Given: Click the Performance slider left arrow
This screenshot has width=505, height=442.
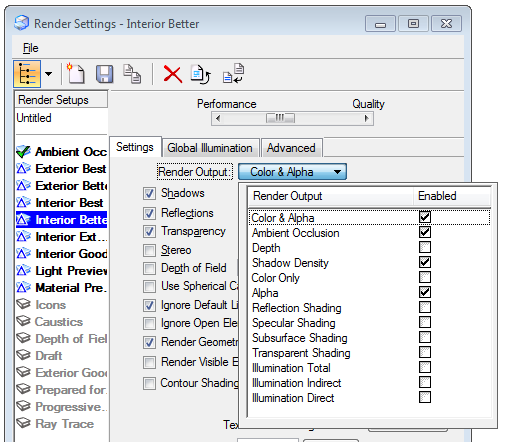Looking at the screenshot, I should [218, 118].
